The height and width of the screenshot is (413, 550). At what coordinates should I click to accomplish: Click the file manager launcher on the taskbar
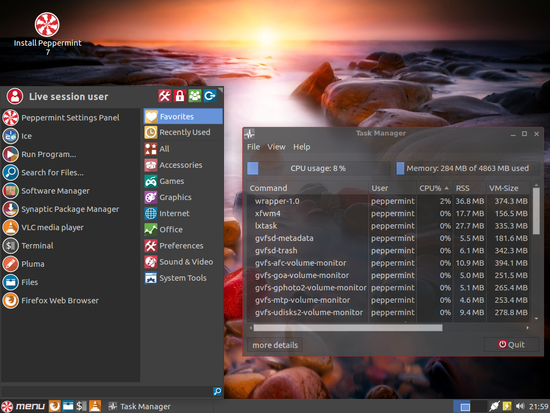(x=68, y=406)
